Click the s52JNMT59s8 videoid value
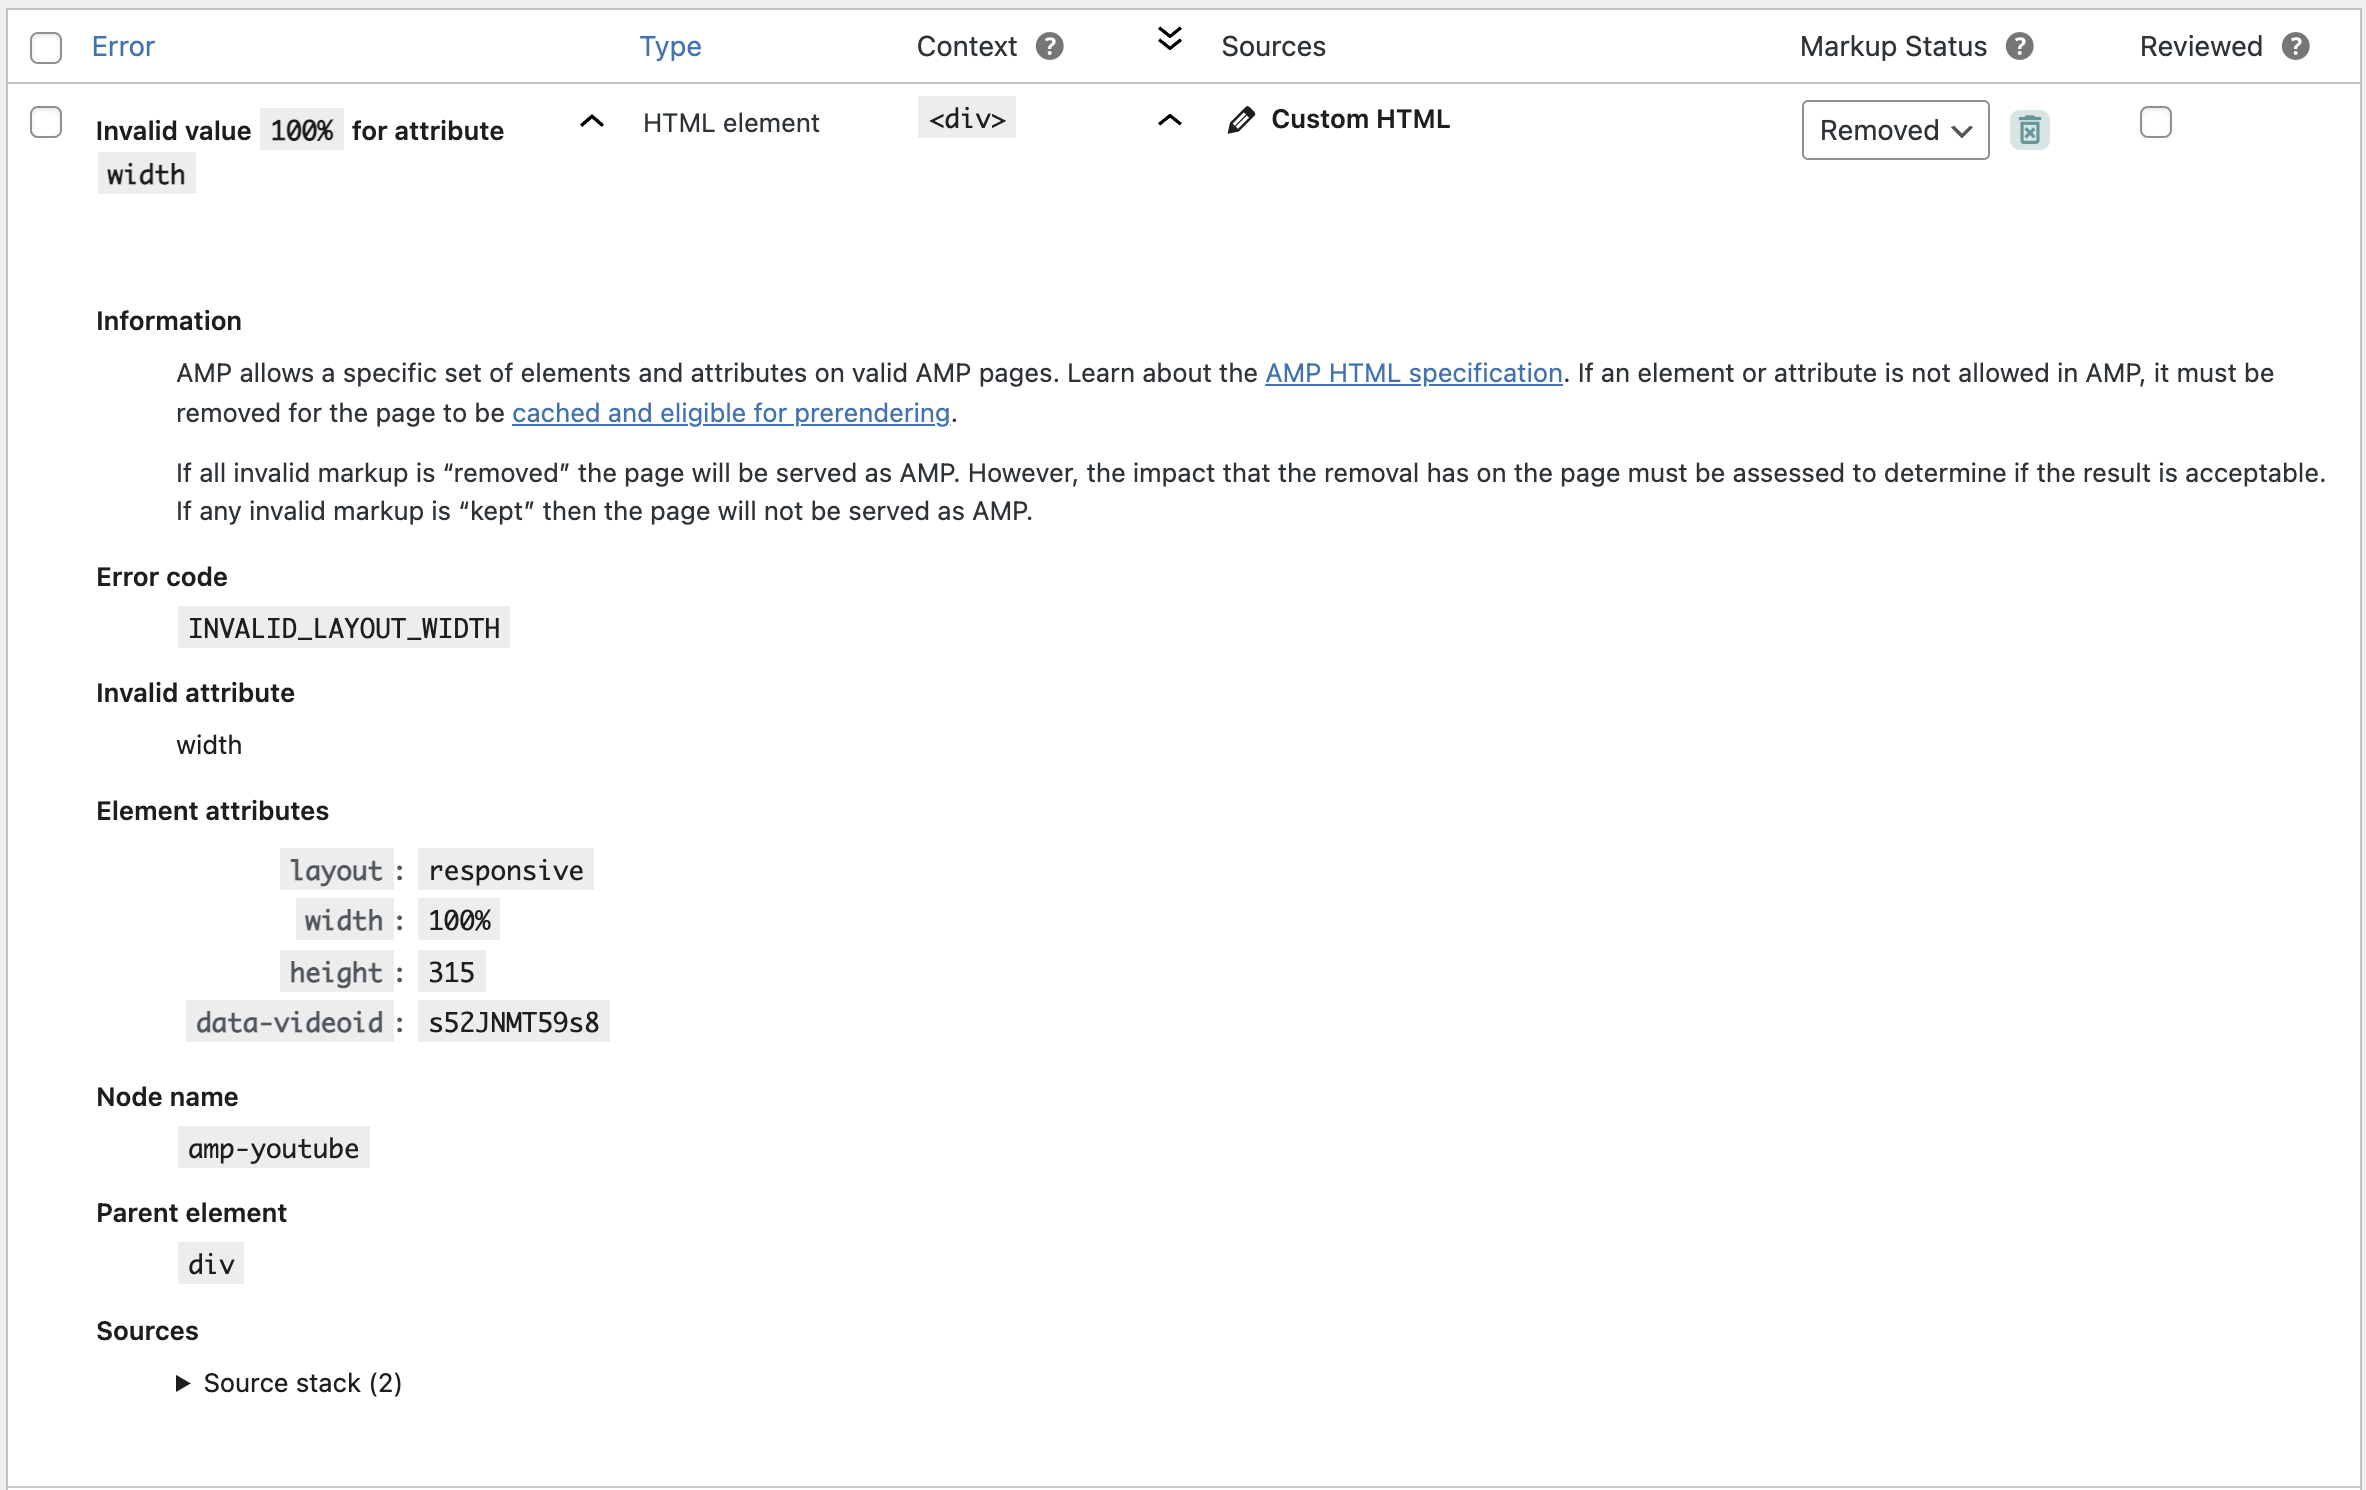Viewport: 2366px width, 1490px height. coord(513,1022)
